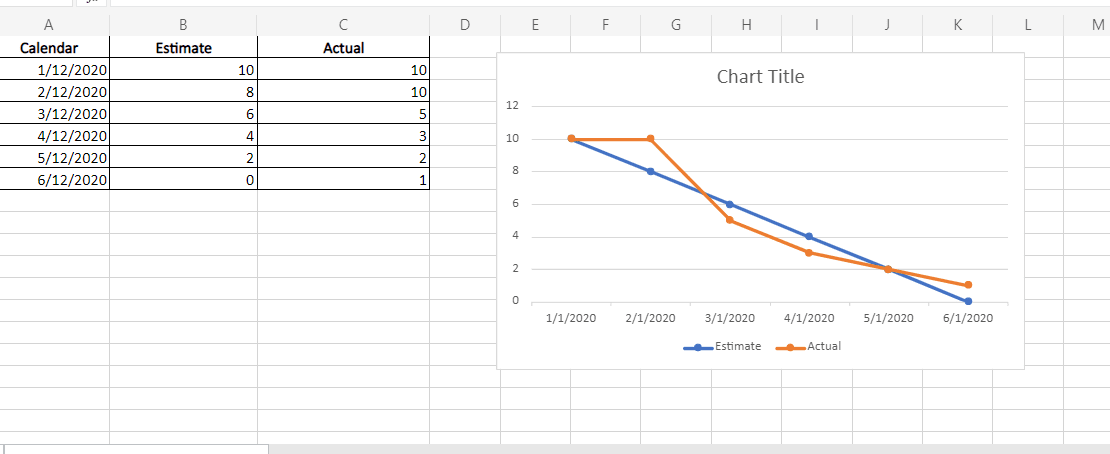Select Estimate value 6 in 3/12/2020 row
The image size is (1110, 454).
183,113
